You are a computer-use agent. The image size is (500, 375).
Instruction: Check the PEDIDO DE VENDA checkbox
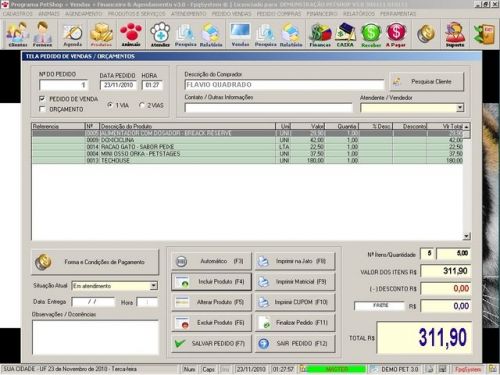(42, 99)
